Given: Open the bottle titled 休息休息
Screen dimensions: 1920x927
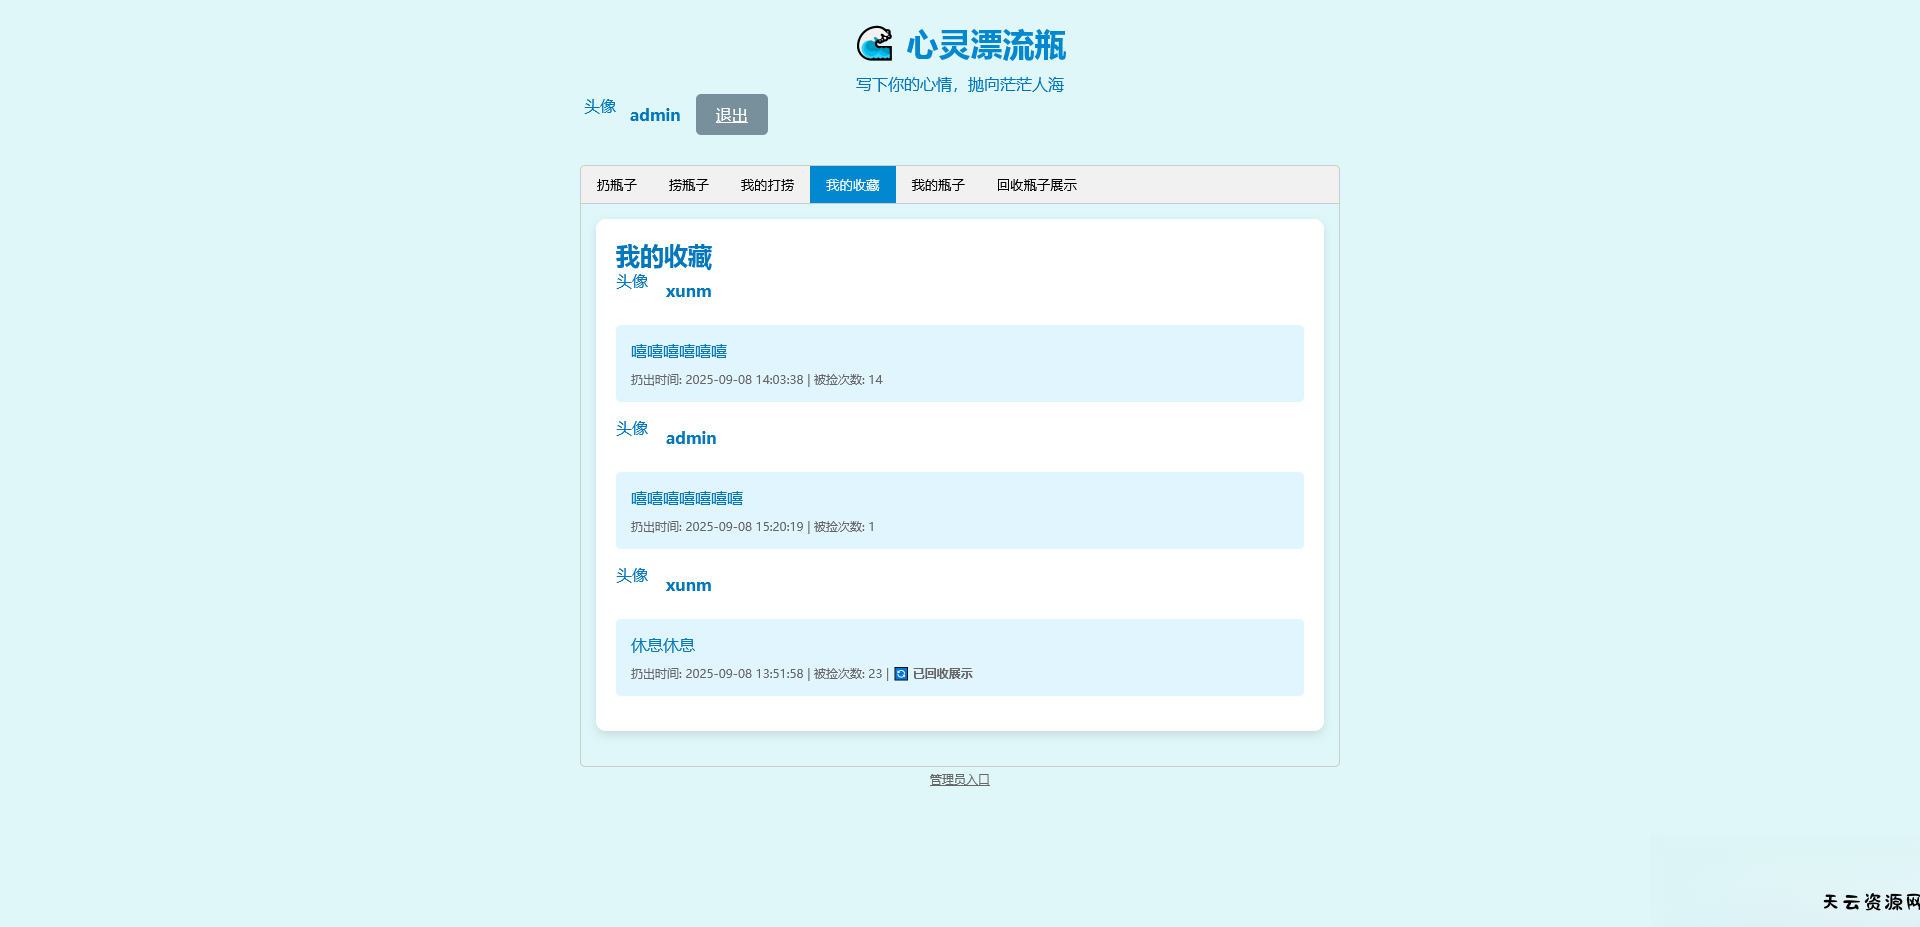Looking at the screenshot, I should click(x=663, y=645).
